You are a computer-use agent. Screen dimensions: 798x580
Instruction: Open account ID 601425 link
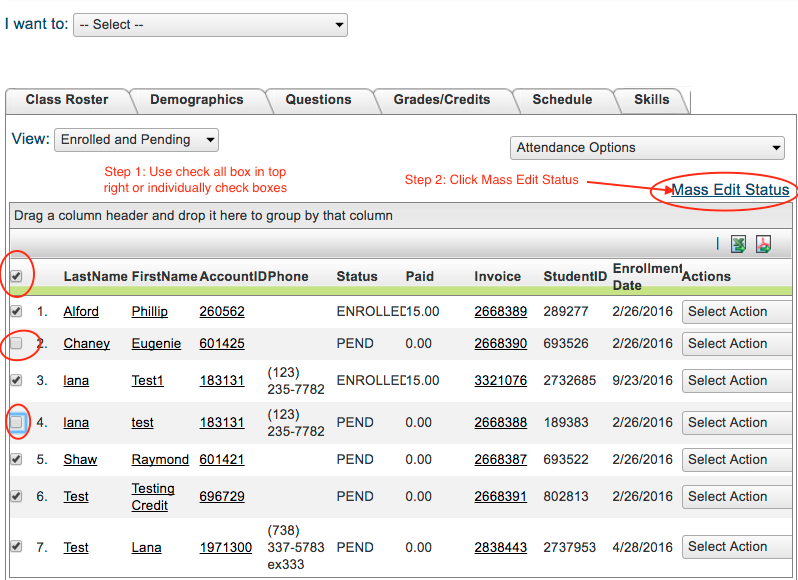(221, 344)
